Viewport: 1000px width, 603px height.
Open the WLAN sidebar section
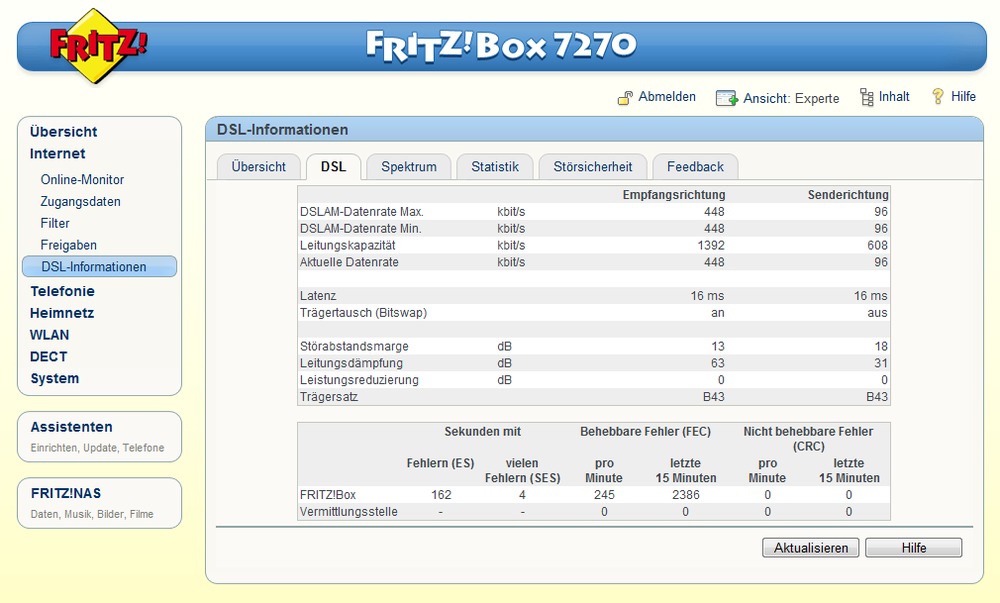tap(50, 335)
